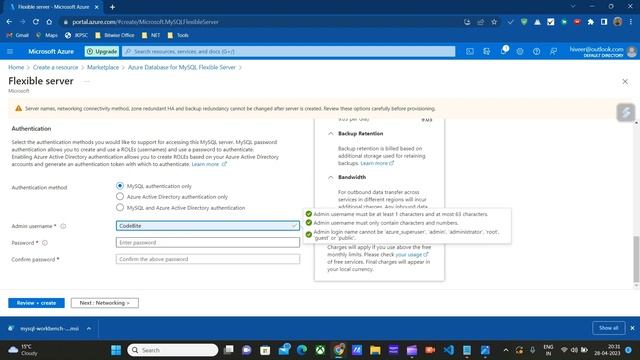The image size is (640, 360).
Task: Open Azure feedback icon
Action: (553, 51)
